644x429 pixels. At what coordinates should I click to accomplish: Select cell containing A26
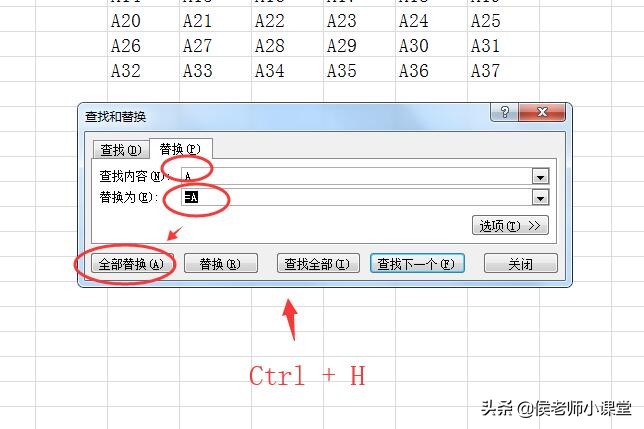pos(143,45)
